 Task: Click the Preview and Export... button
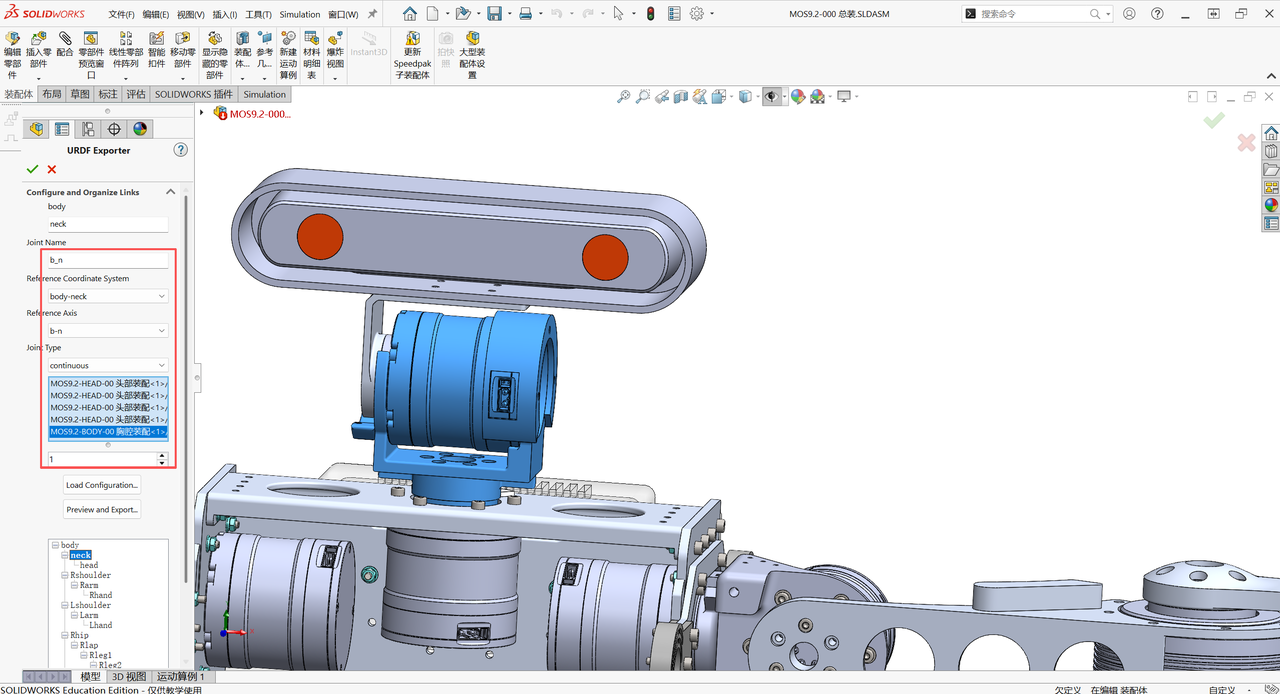click(102, 509)
